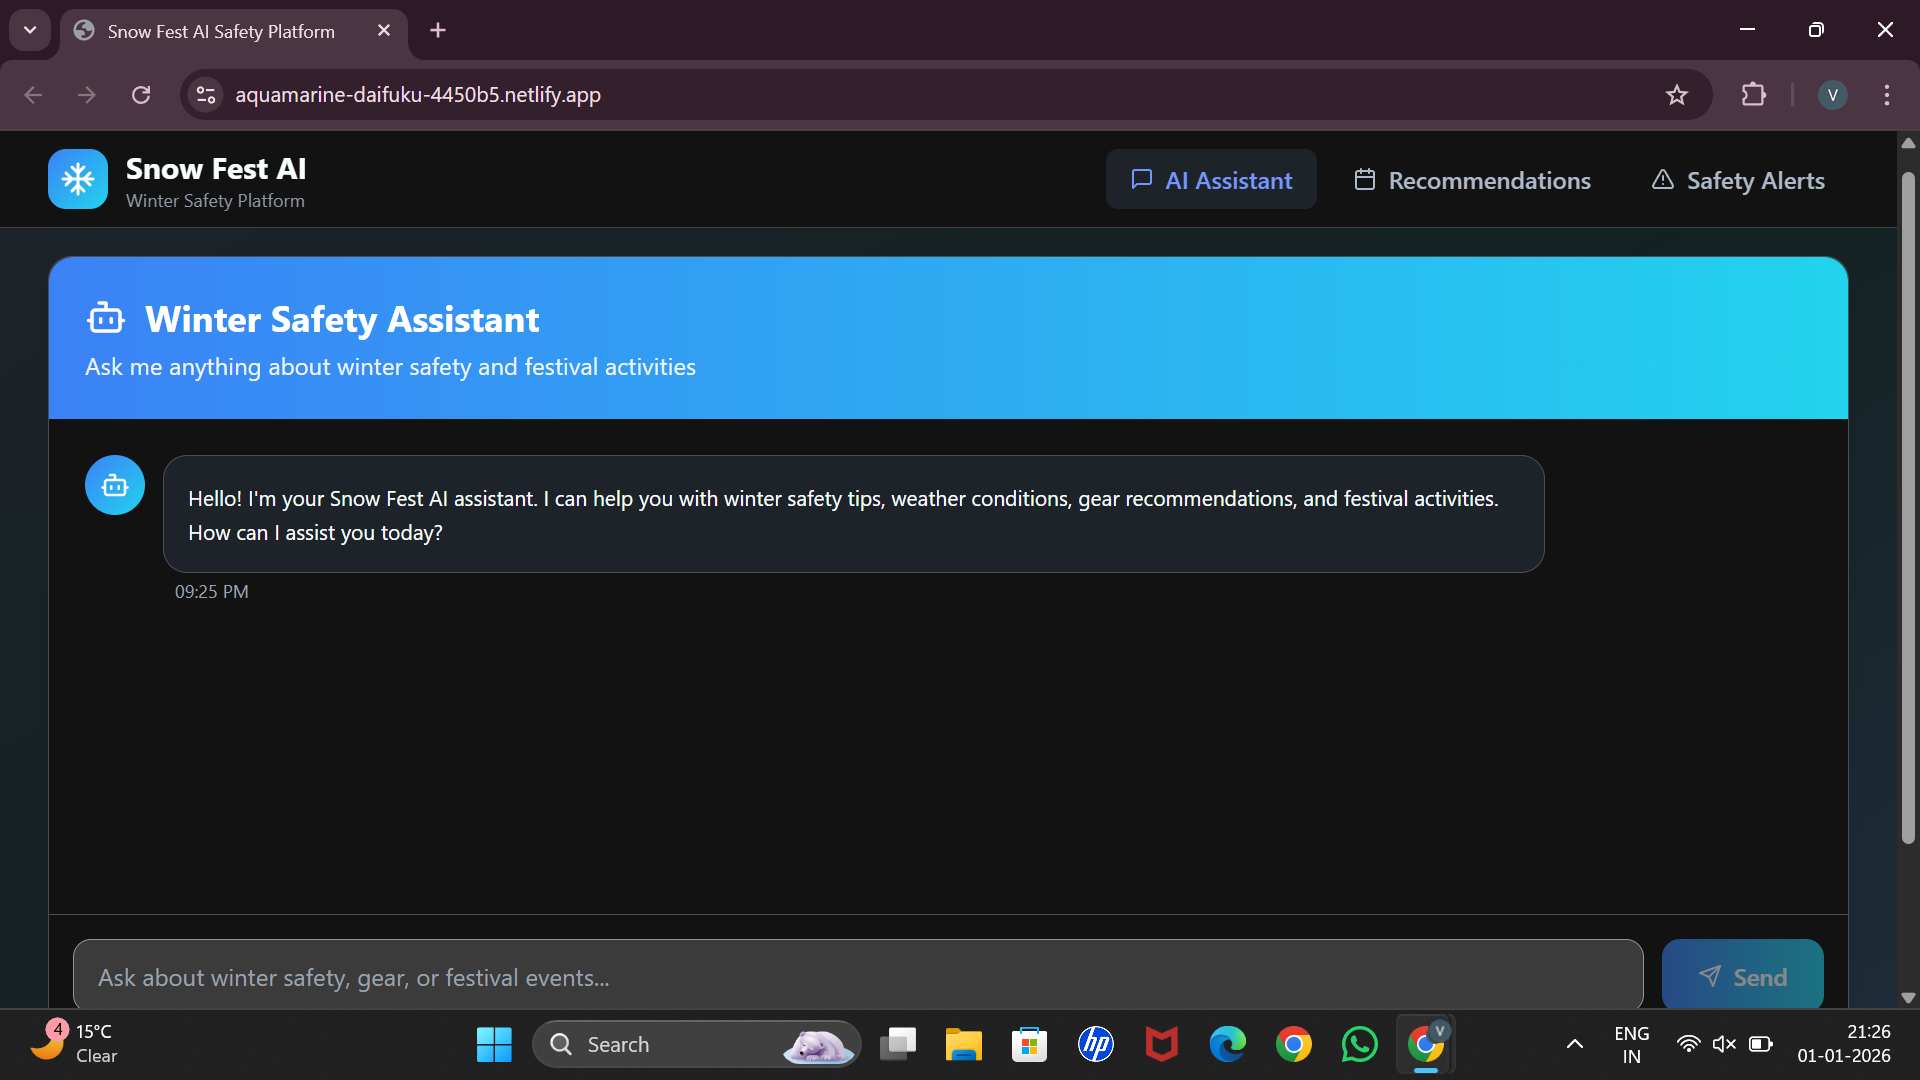Click the battery status icon

coord(1760,1044)
